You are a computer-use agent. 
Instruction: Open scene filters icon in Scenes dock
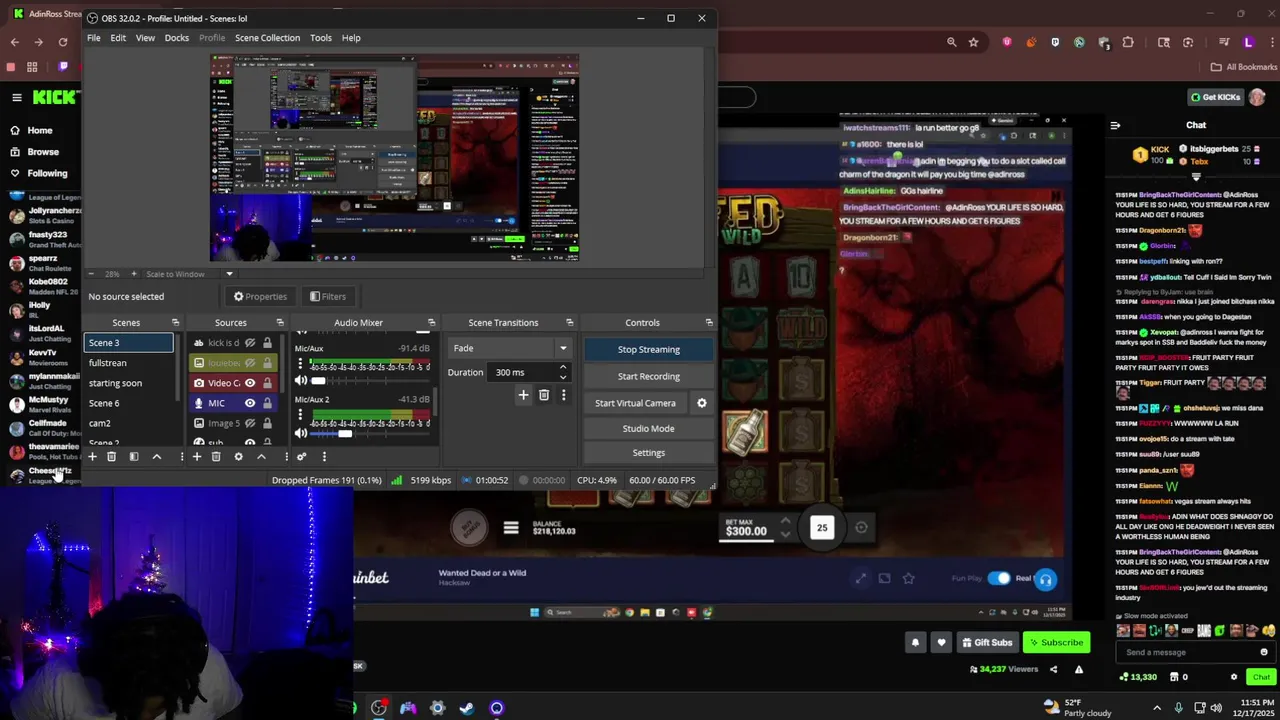(133, 457)
